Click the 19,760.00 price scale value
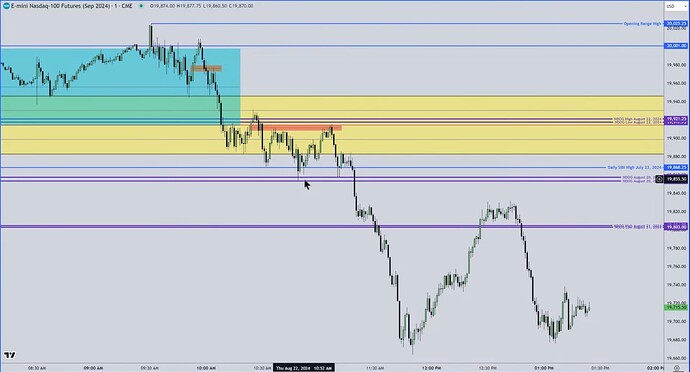The image size is (690, 372). [676, 266]
